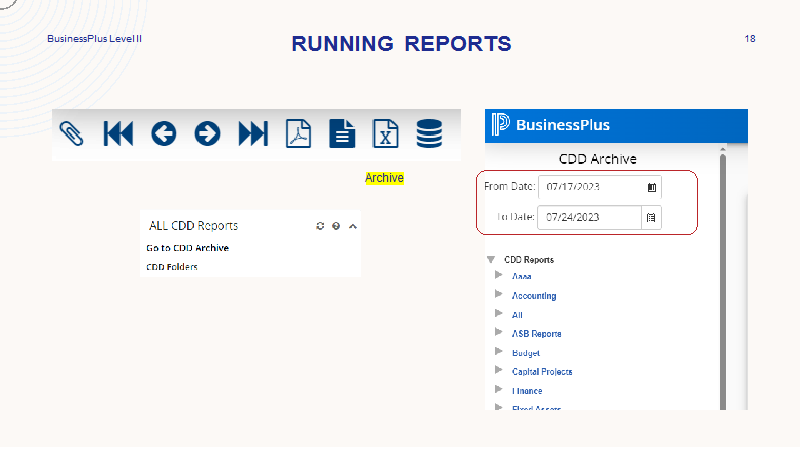Click the BusinessPlus logo
800x450 pixels.
(x=550, y=125)
